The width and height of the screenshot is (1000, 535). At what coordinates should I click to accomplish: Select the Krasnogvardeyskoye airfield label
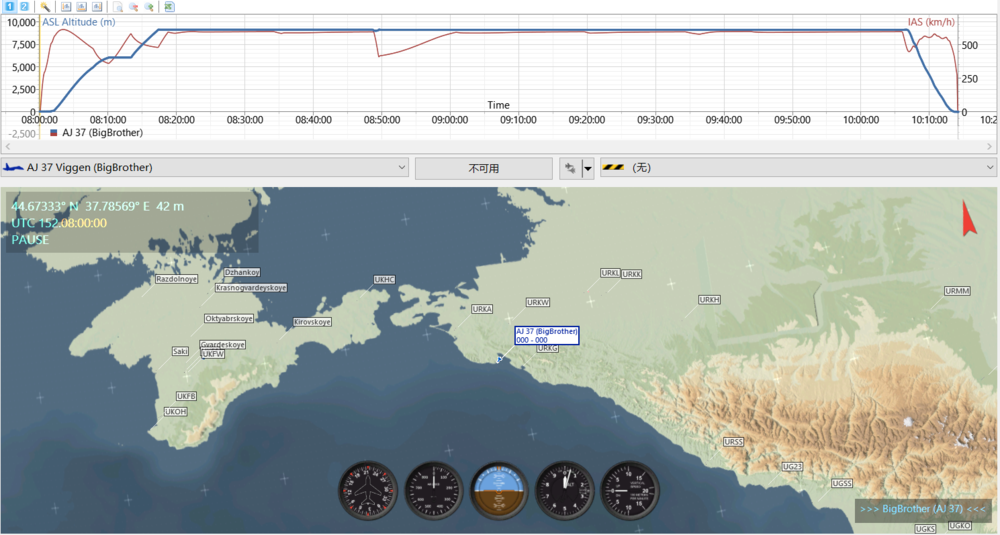pos(251,288)
